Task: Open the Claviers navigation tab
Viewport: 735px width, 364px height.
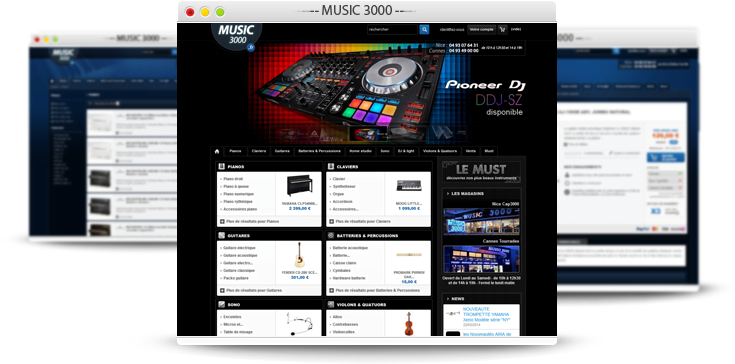Action: pos(259,151)
